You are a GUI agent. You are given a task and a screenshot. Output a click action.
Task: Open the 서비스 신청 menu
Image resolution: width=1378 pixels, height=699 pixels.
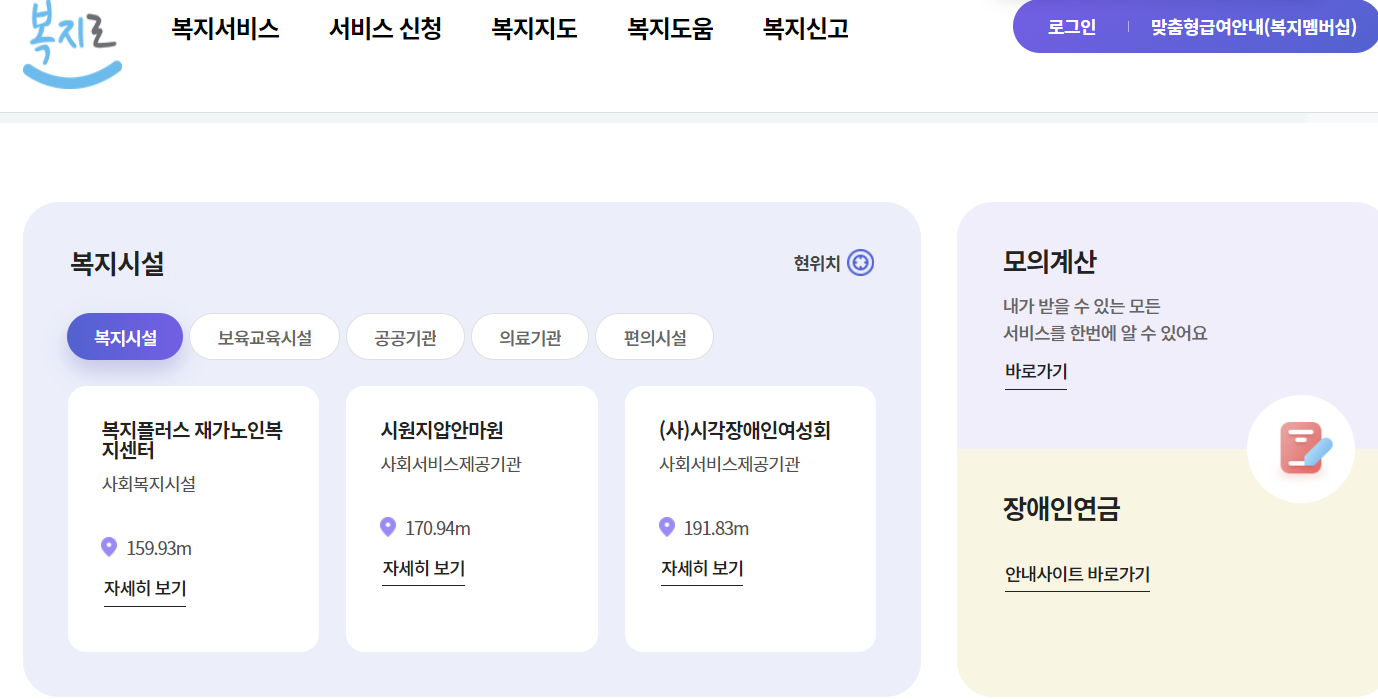(x=385, y=29)
